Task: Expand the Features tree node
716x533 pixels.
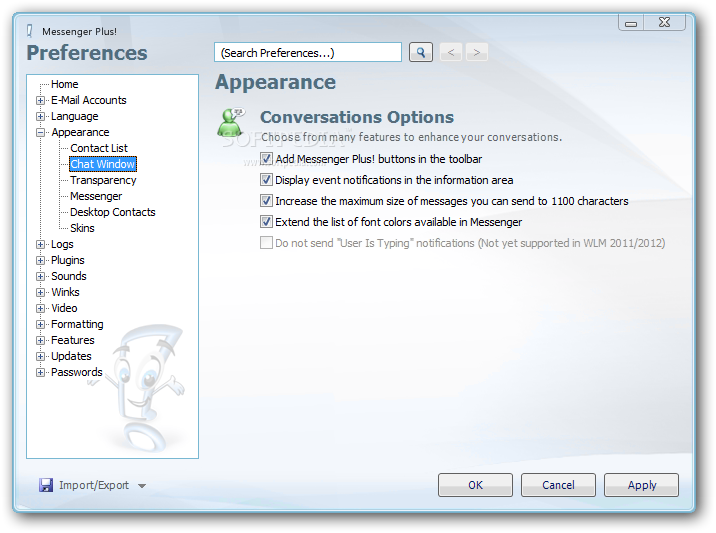Action: pos(41,340)
